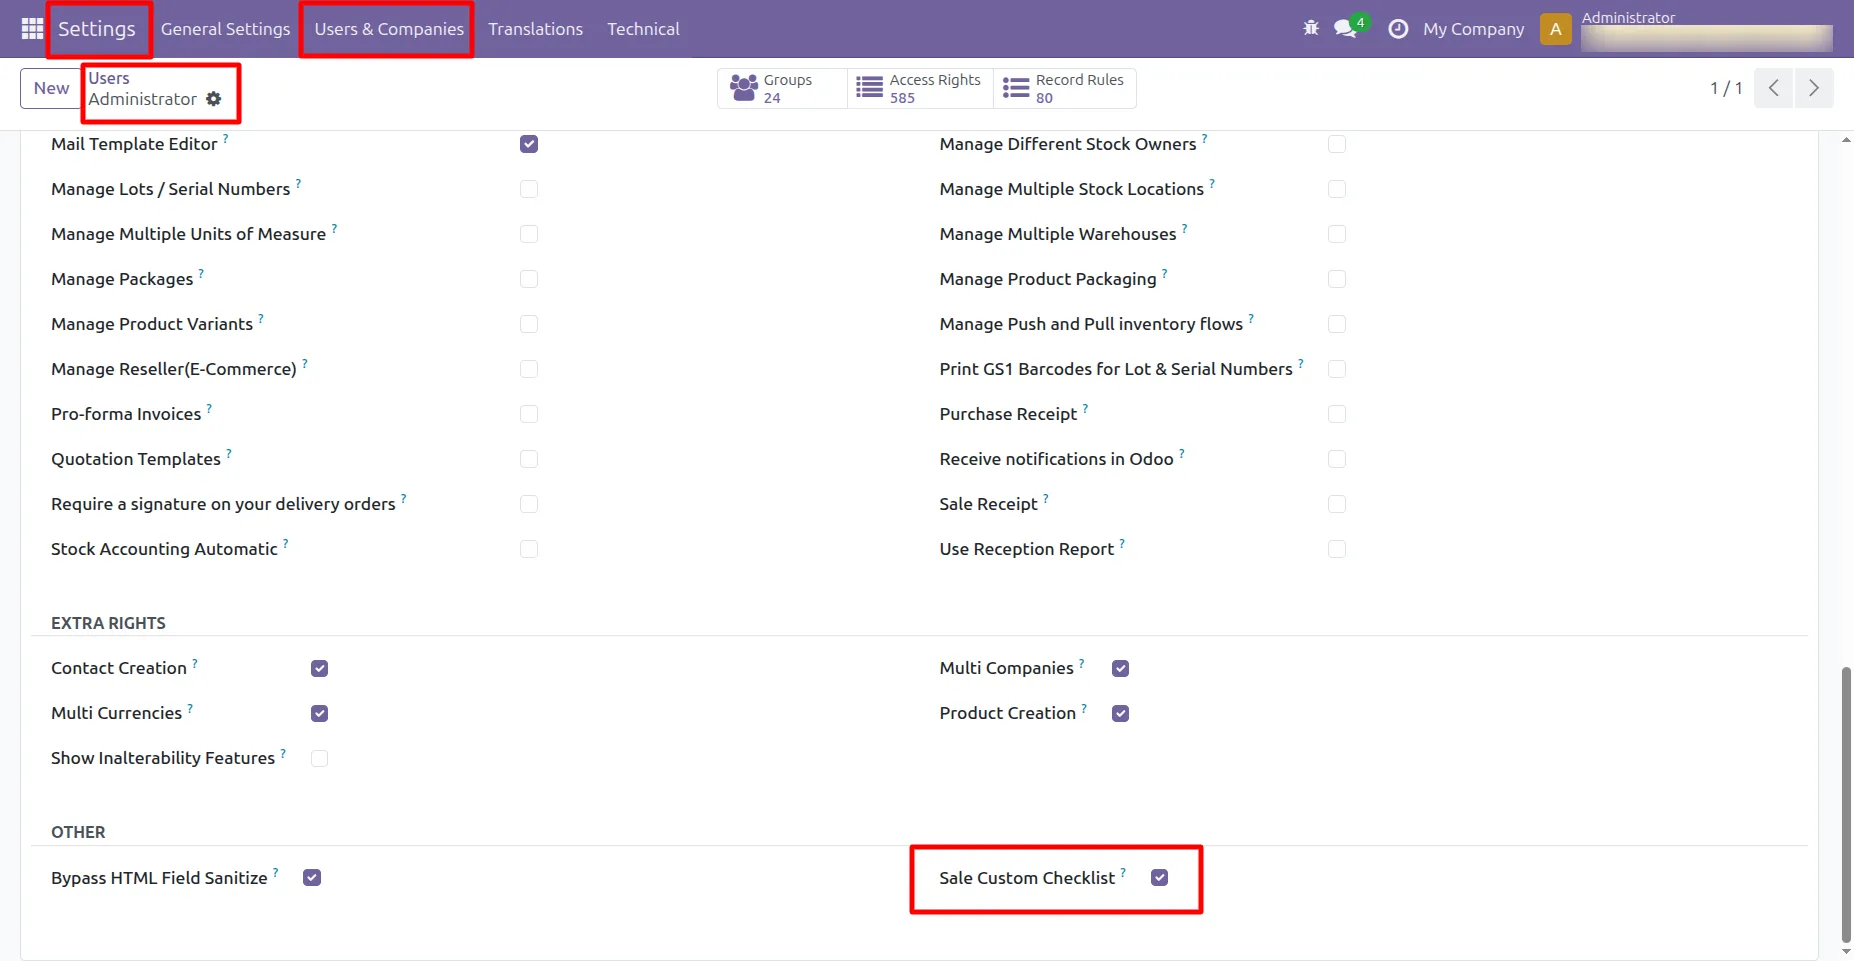Screen dimensions: 1854x961
Task: Click the New button
Action: 51,88
